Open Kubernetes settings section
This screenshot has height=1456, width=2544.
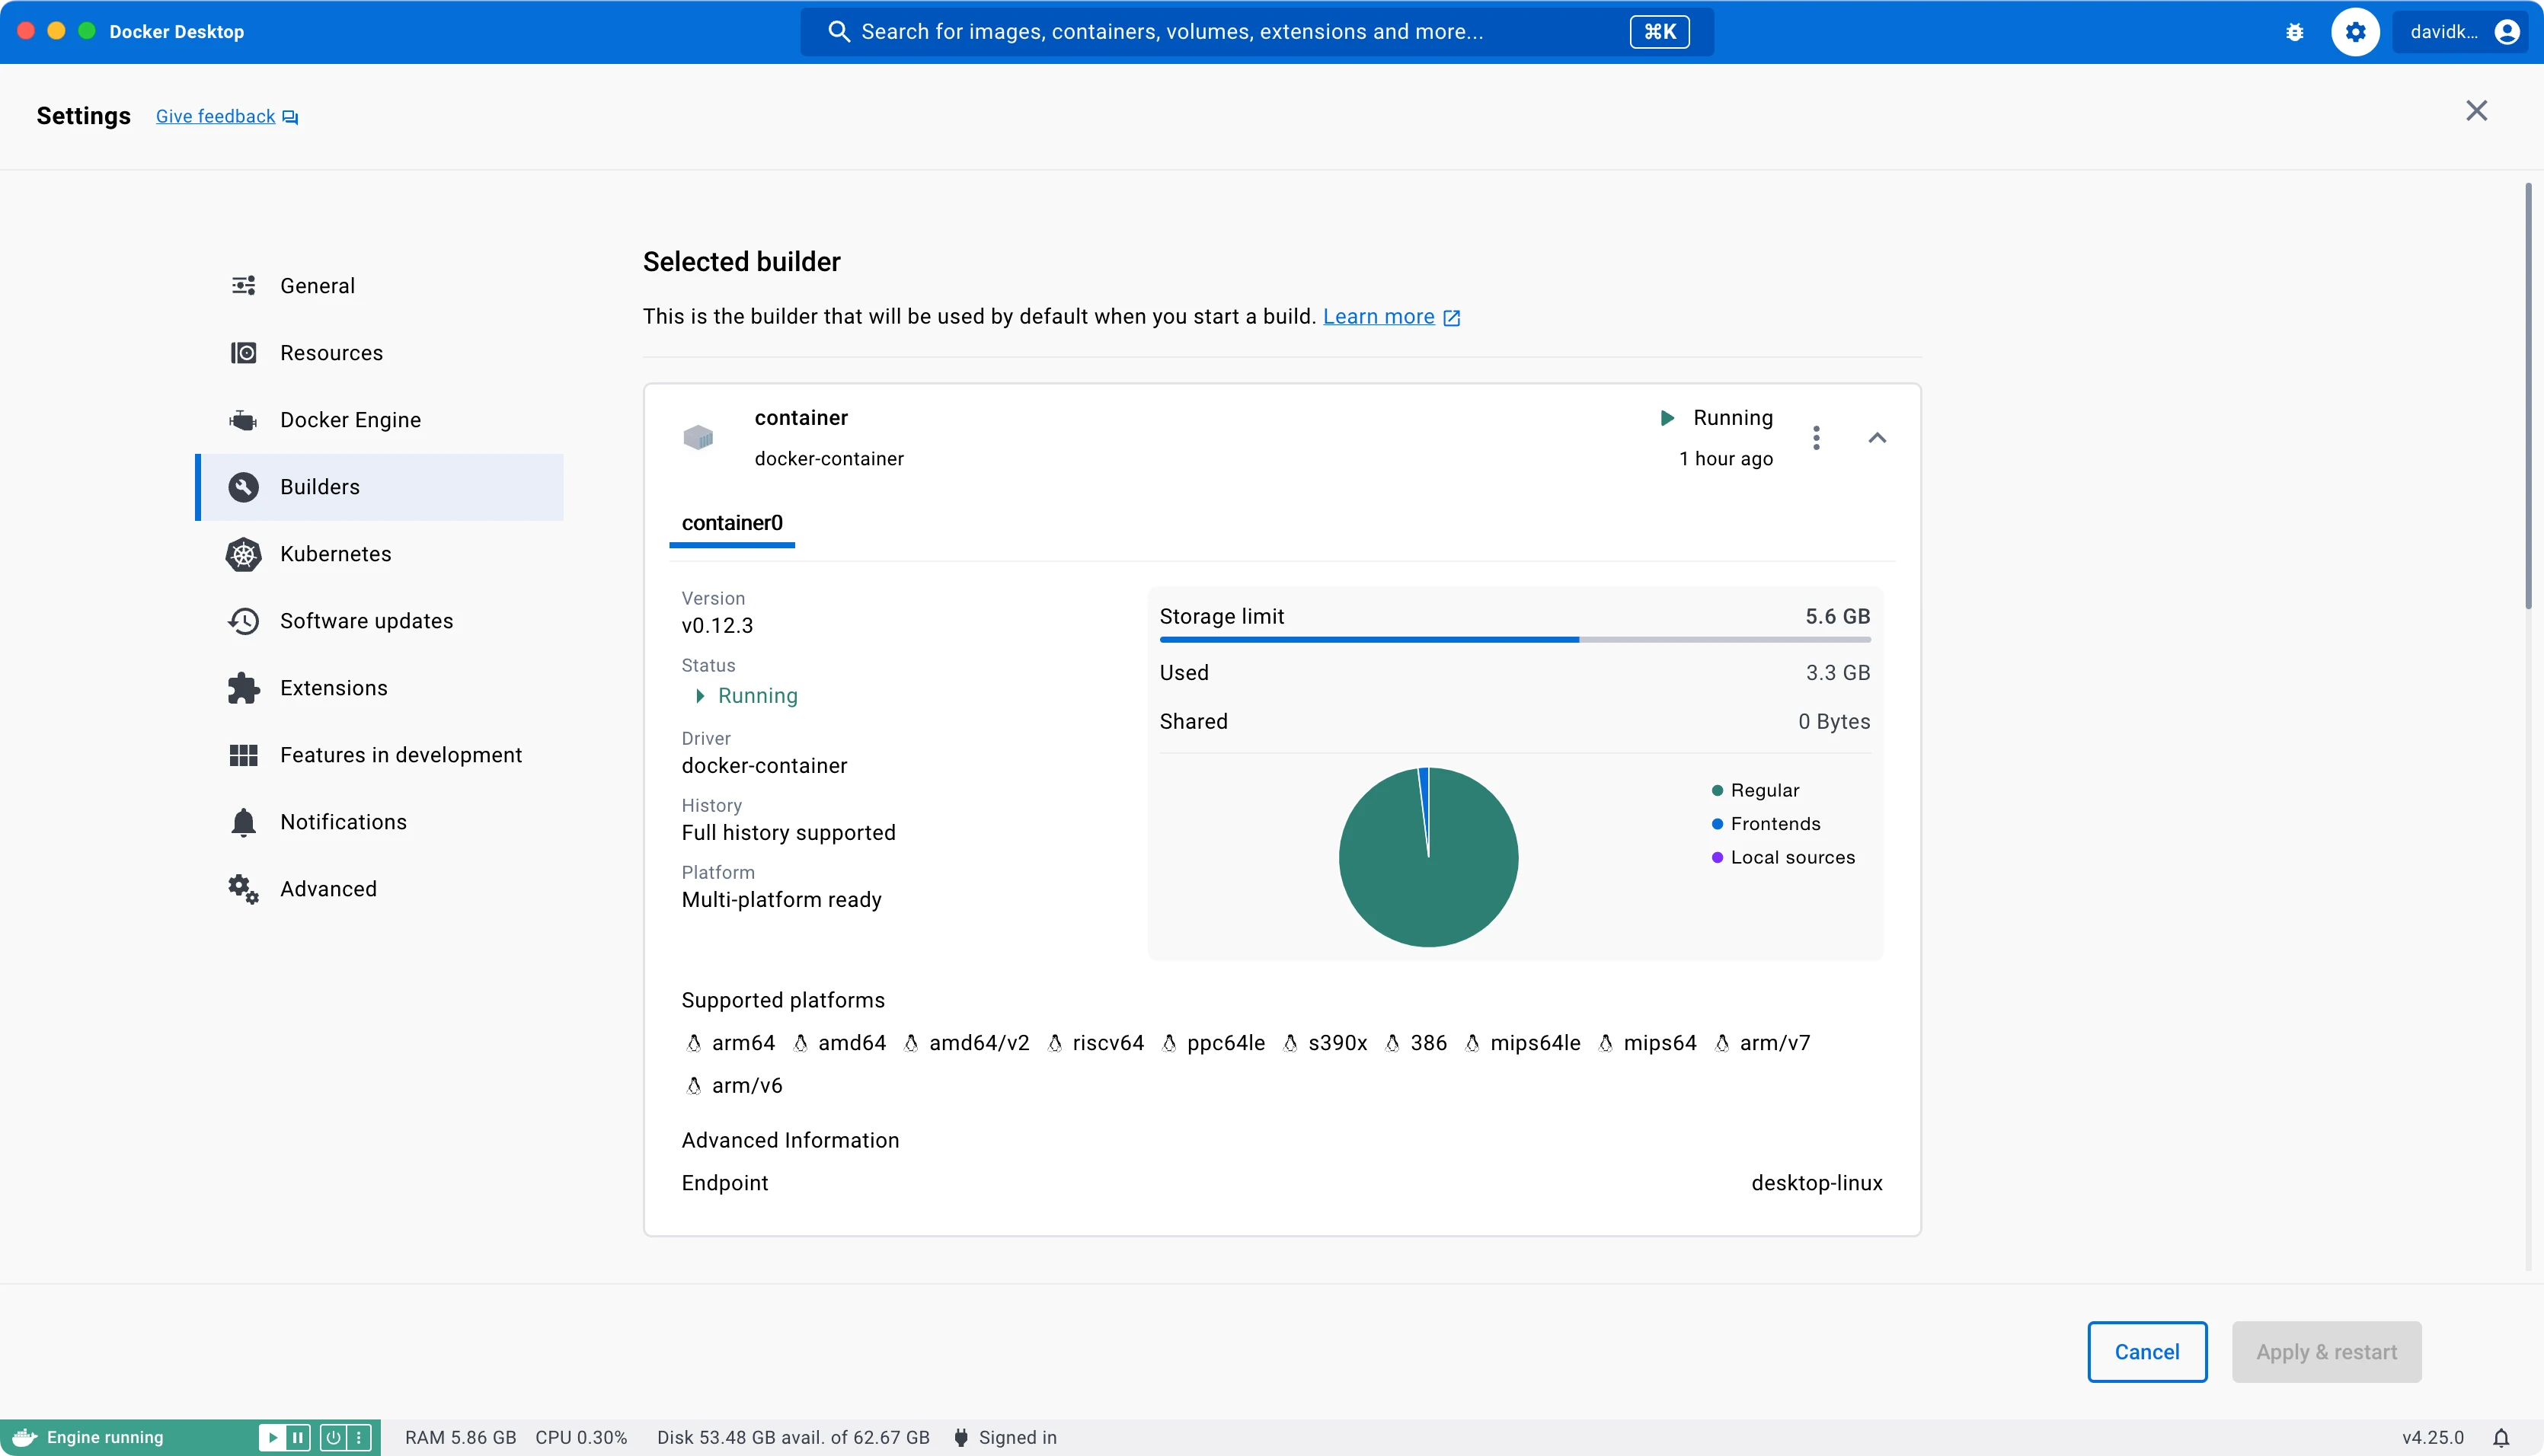pyautogui.click(x=335, y=554)
